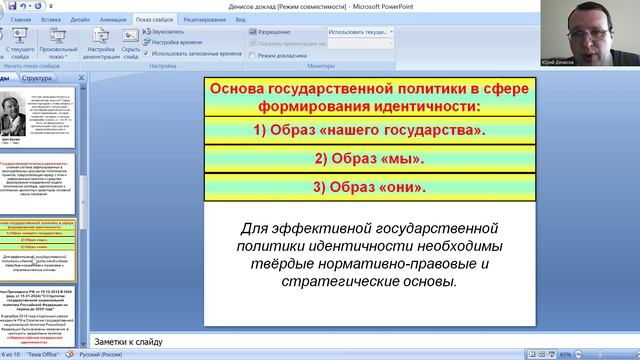Click the slide title Основа государственной политики
The image size is (640, 360).
coord(369,97)
